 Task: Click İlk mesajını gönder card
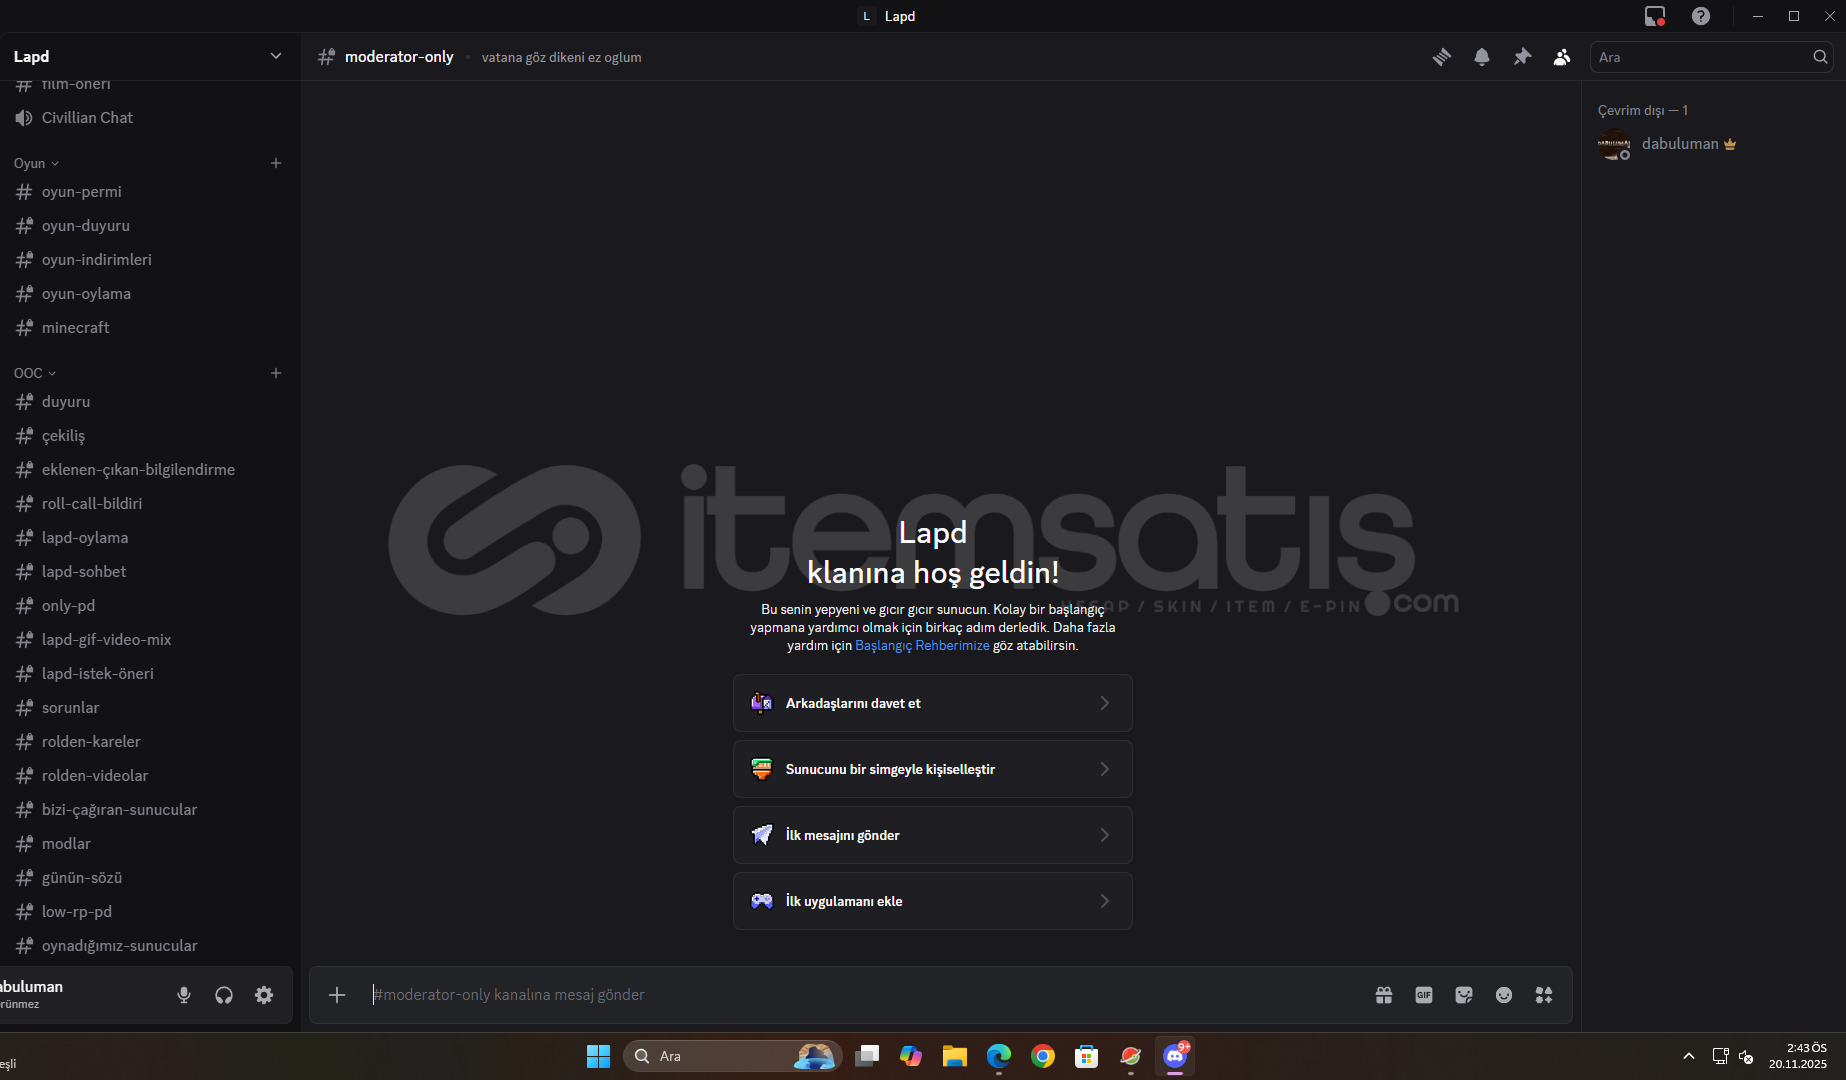[x=933, y=835]
